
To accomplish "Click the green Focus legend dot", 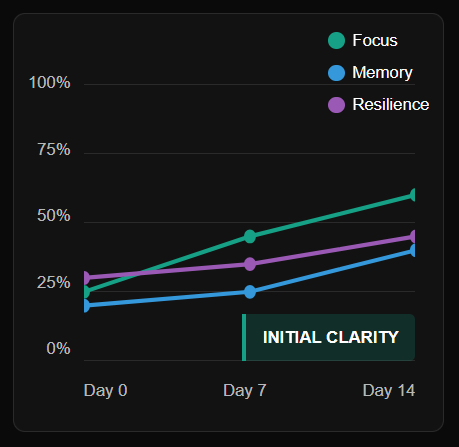I will pyautogui.click(x=336, y=41).
